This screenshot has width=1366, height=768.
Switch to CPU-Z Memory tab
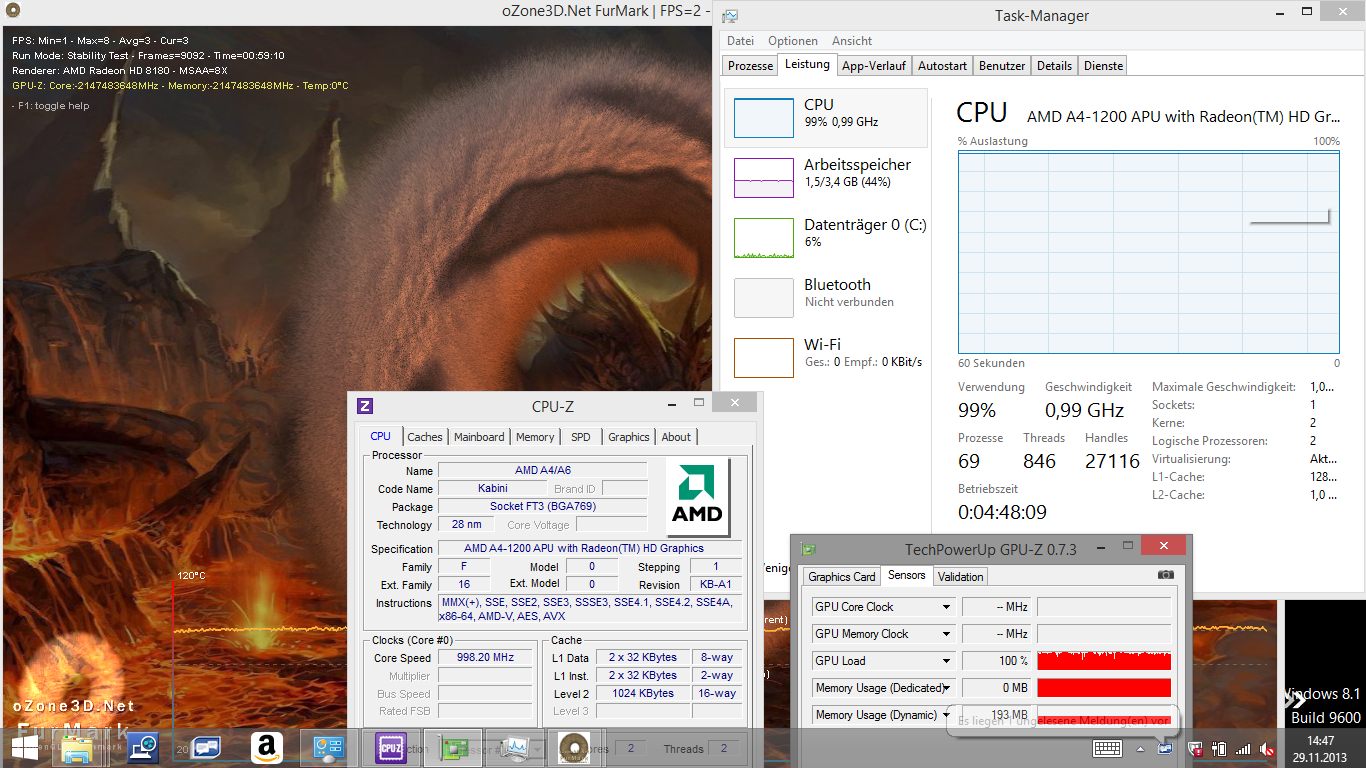(535, 437)
